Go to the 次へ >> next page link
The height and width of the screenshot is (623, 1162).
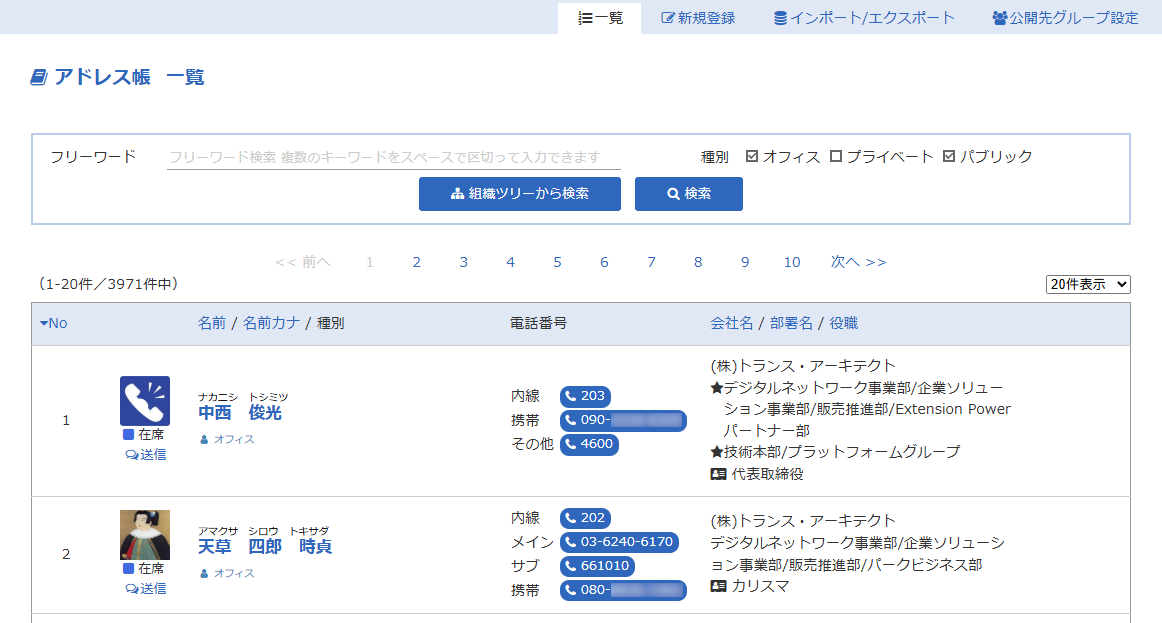pyautogui.click(x=858, y=262)
